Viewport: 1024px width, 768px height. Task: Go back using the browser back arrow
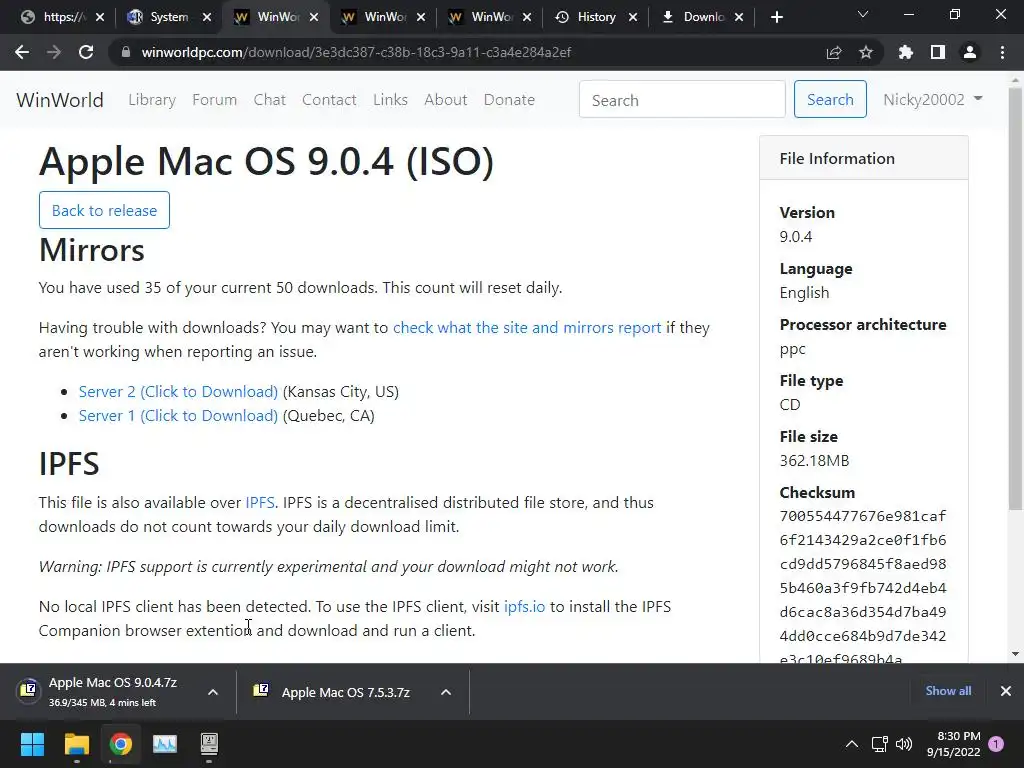[22, 52]
